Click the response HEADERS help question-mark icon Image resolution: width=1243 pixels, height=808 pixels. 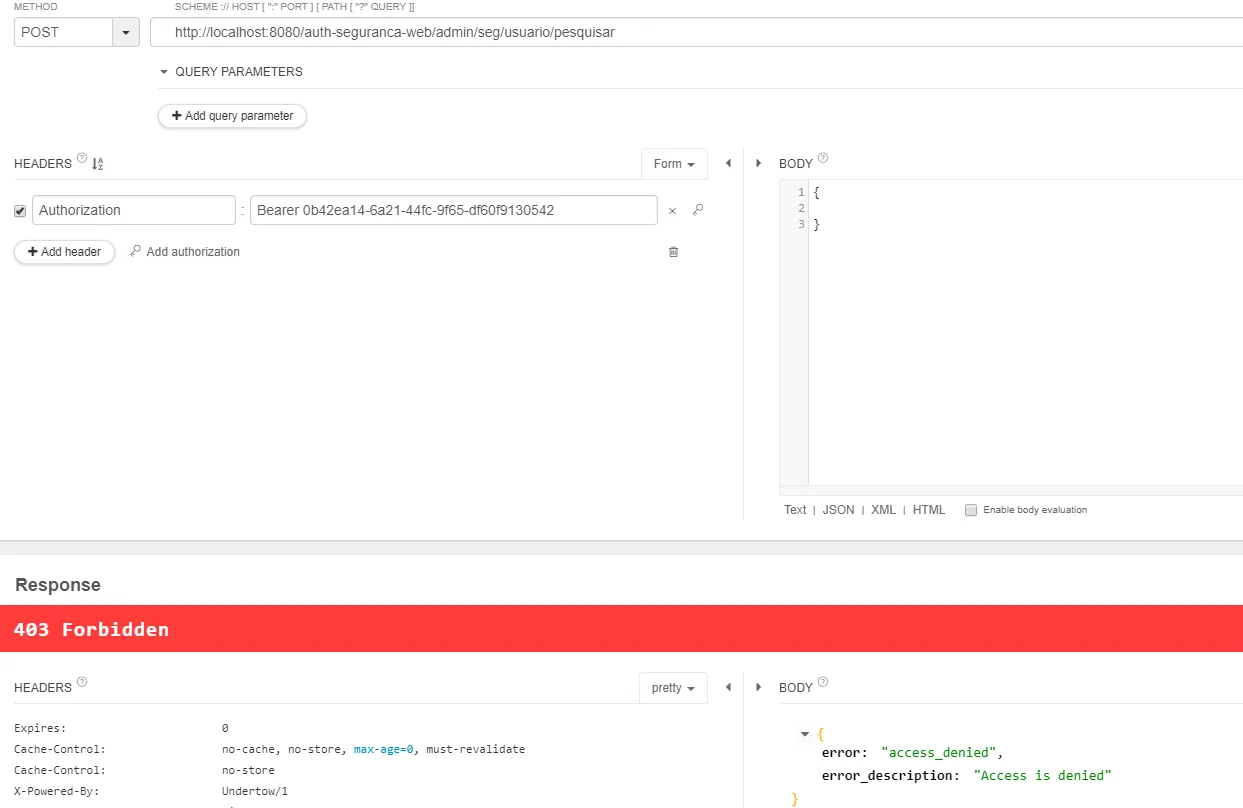(x=82, y=682)
